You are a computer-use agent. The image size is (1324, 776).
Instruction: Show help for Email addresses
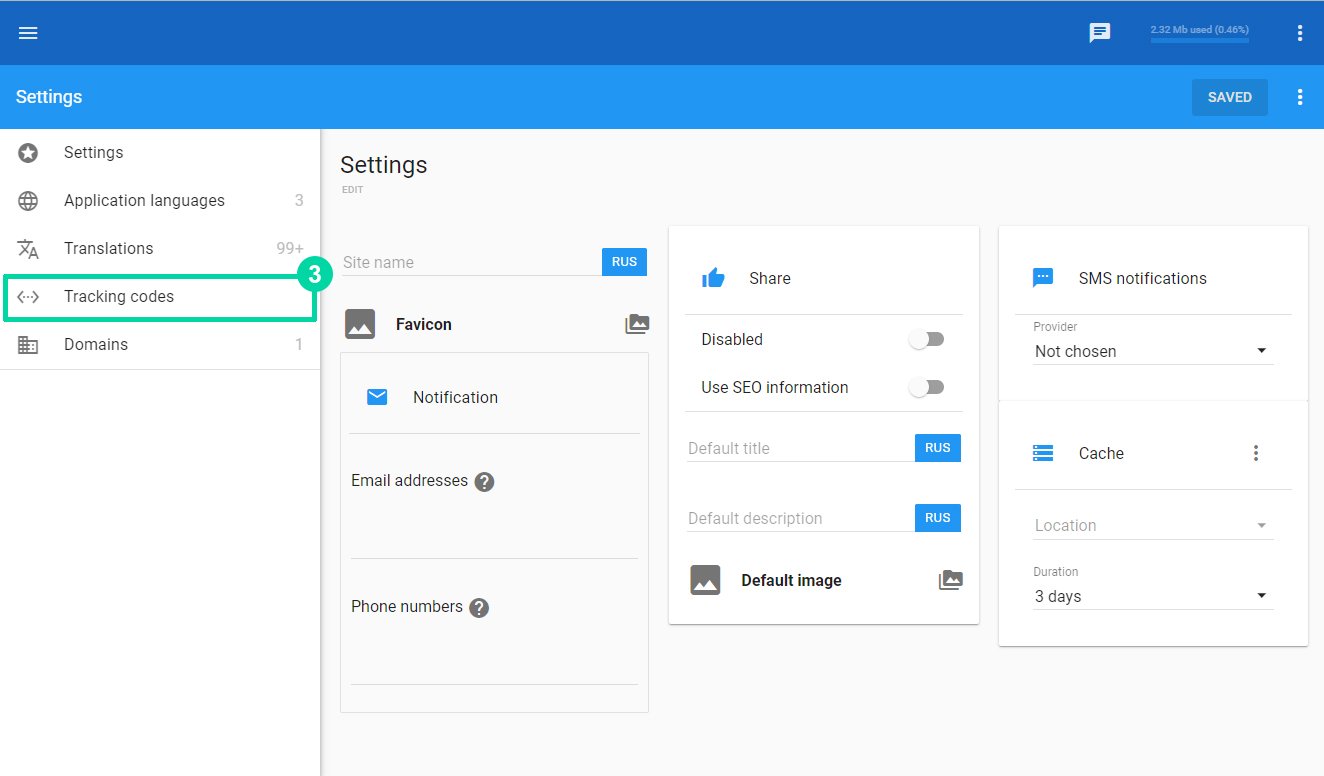[x=484, y=482]
